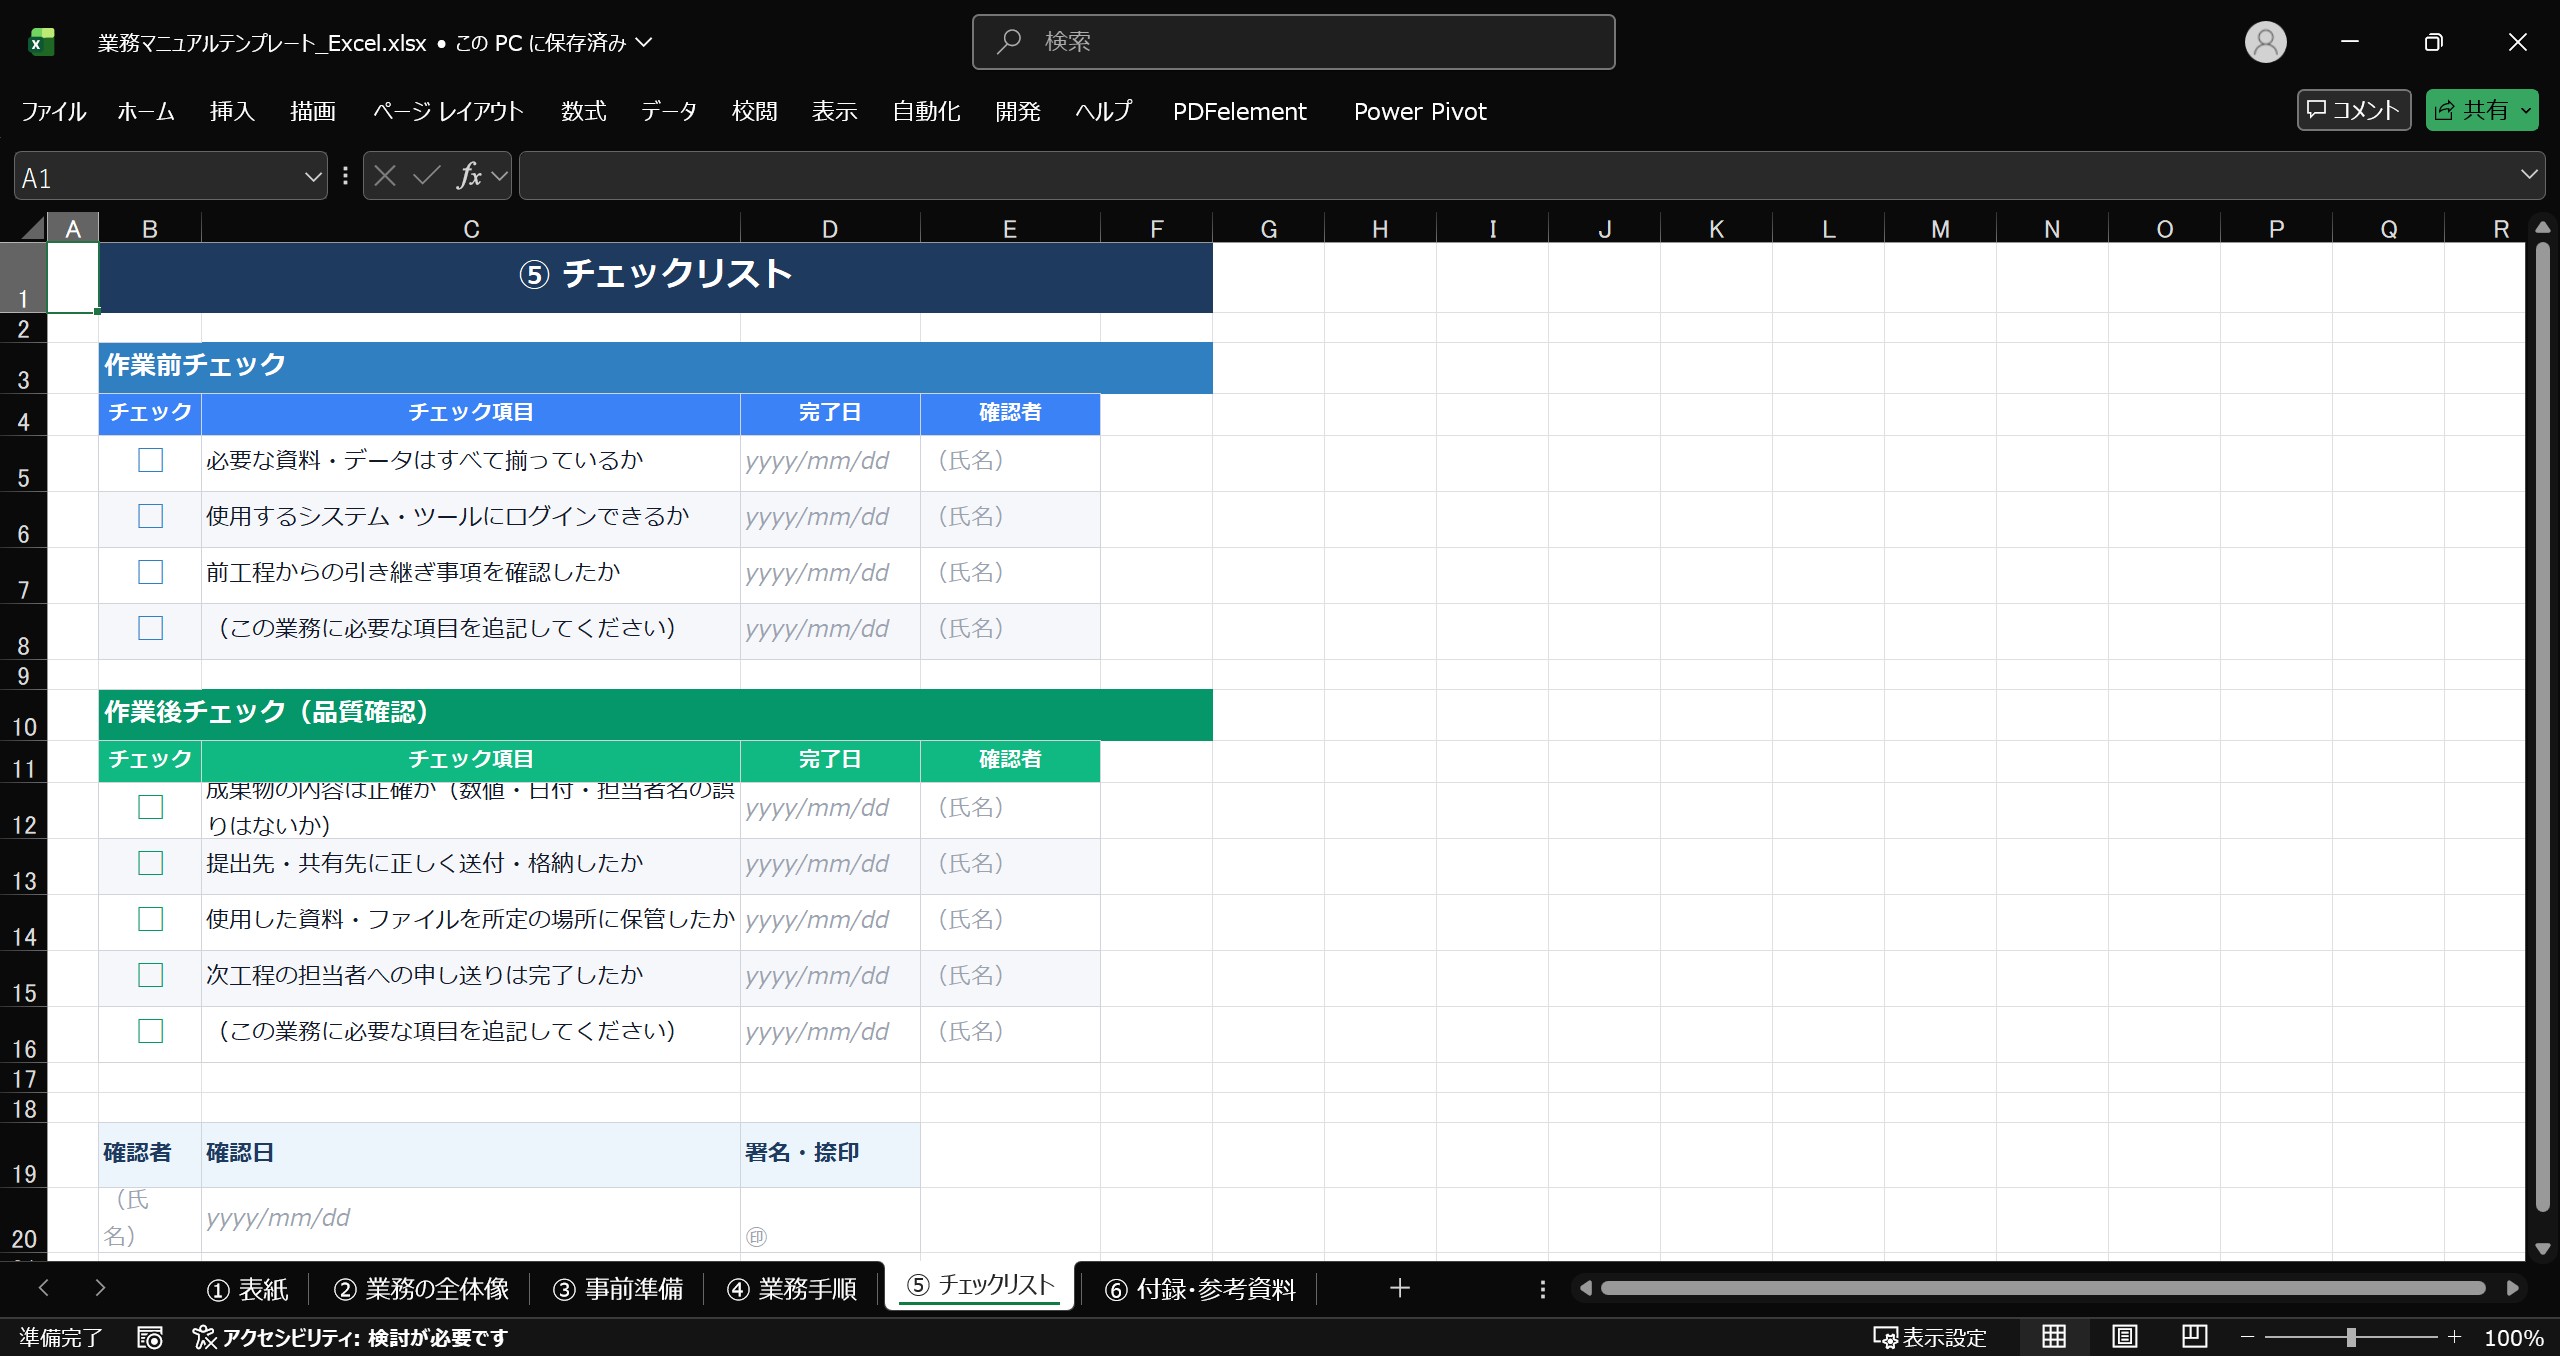2560x1356 pixels.
Task: Click the formula bar cancel X icon
Action: 385,176
